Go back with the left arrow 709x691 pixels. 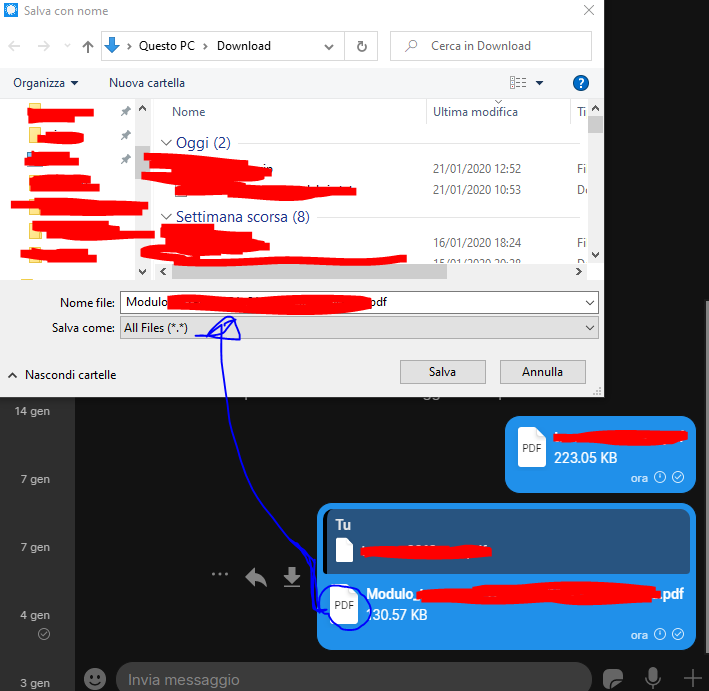pyautogui.click(x=14, y=46)
